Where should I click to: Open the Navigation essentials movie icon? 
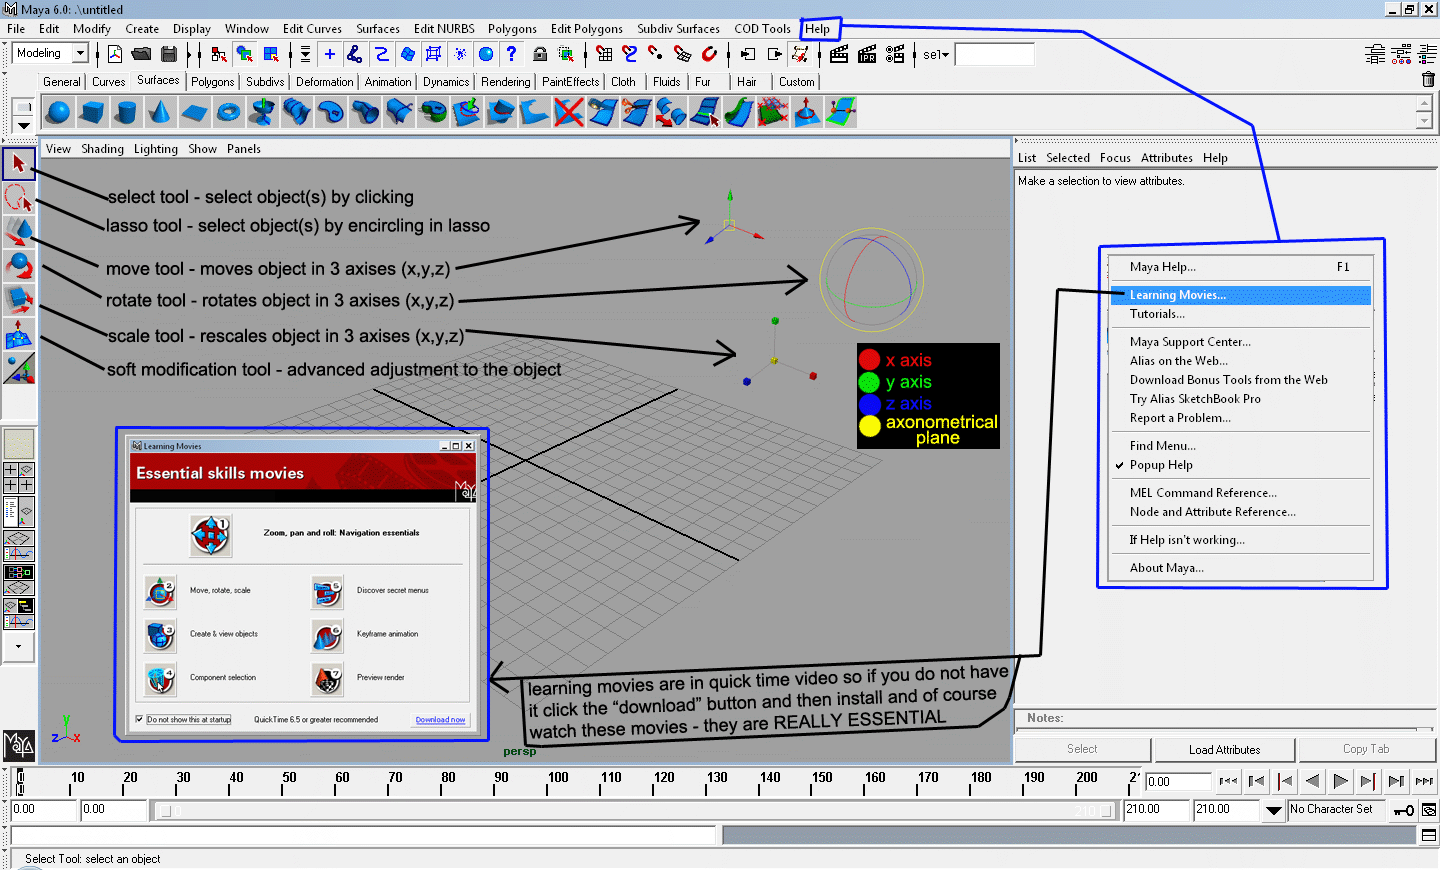point(211,536)
